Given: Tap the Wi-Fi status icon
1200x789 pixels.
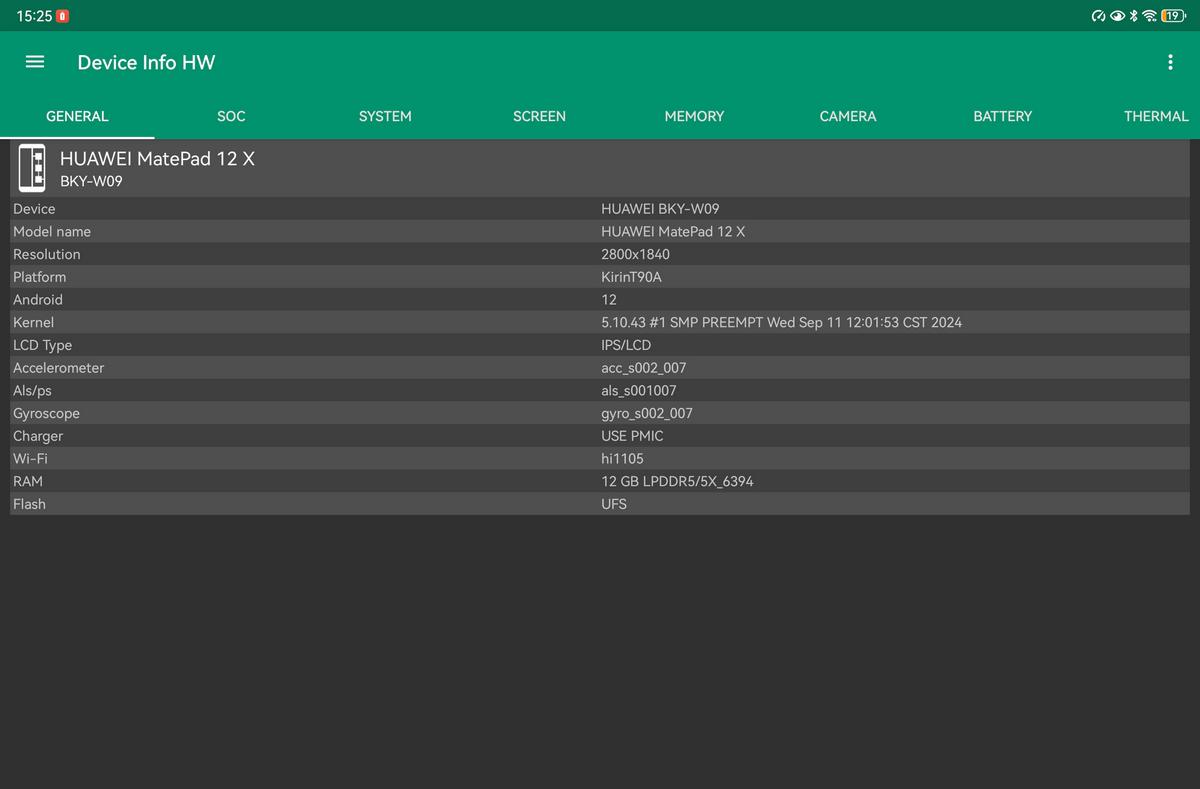Looking at the screenshot, I should coord(1150,16).
